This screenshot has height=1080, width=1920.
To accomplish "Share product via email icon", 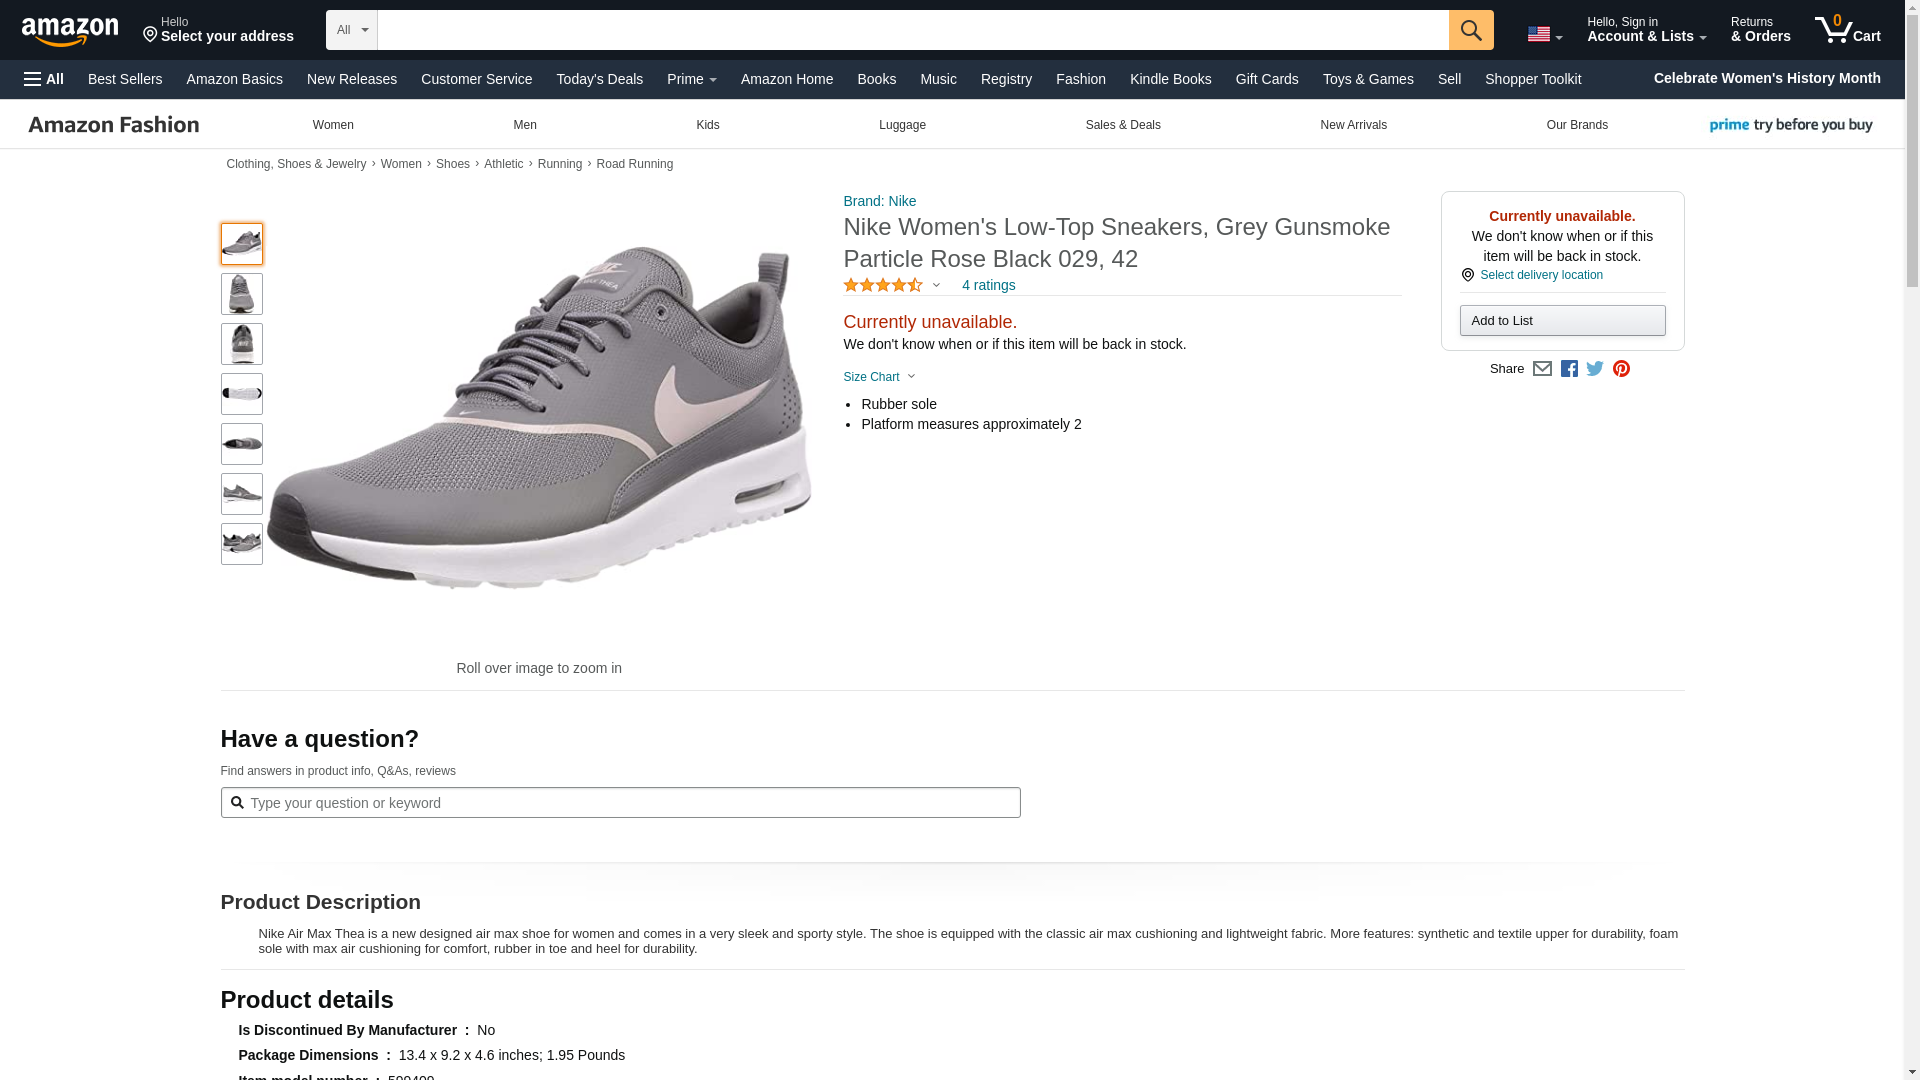I will [1542, 369].
